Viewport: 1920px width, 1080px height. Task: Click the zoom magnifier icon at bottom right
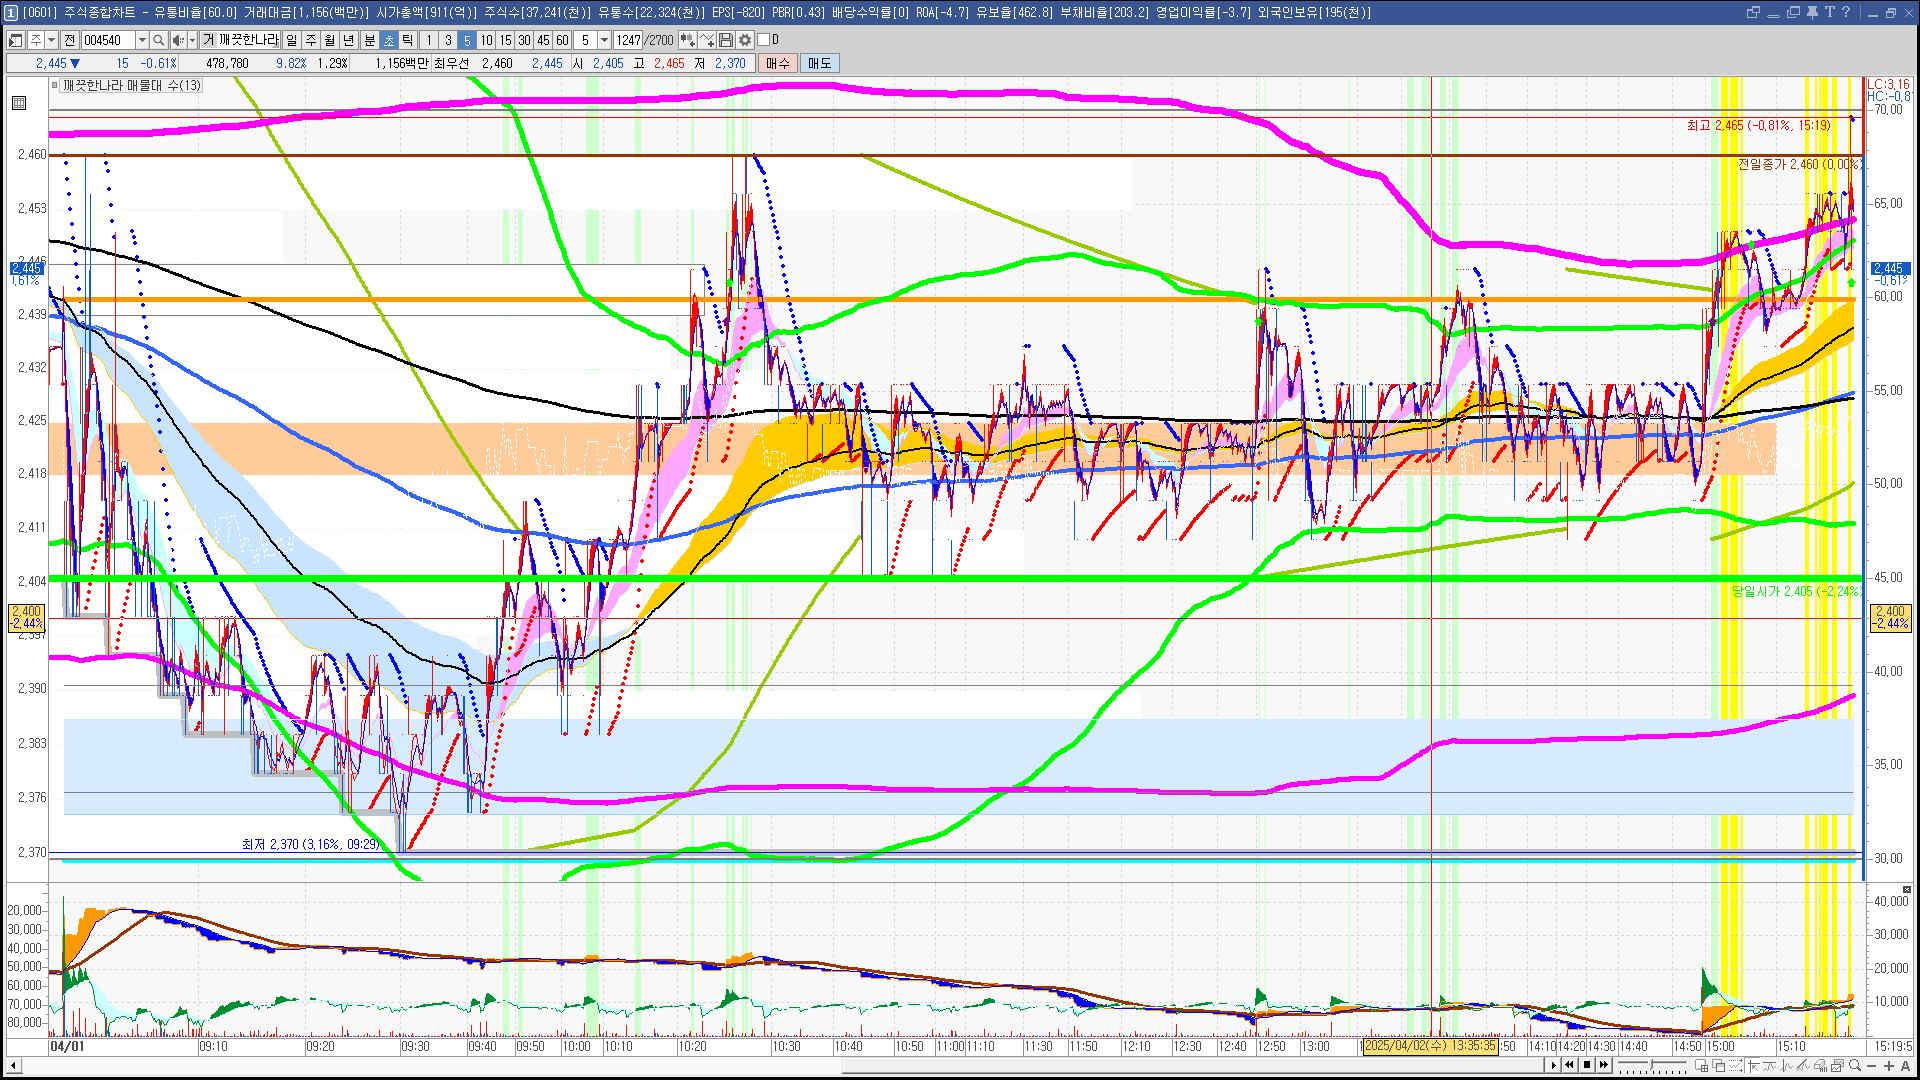tap(1855, 1066)
